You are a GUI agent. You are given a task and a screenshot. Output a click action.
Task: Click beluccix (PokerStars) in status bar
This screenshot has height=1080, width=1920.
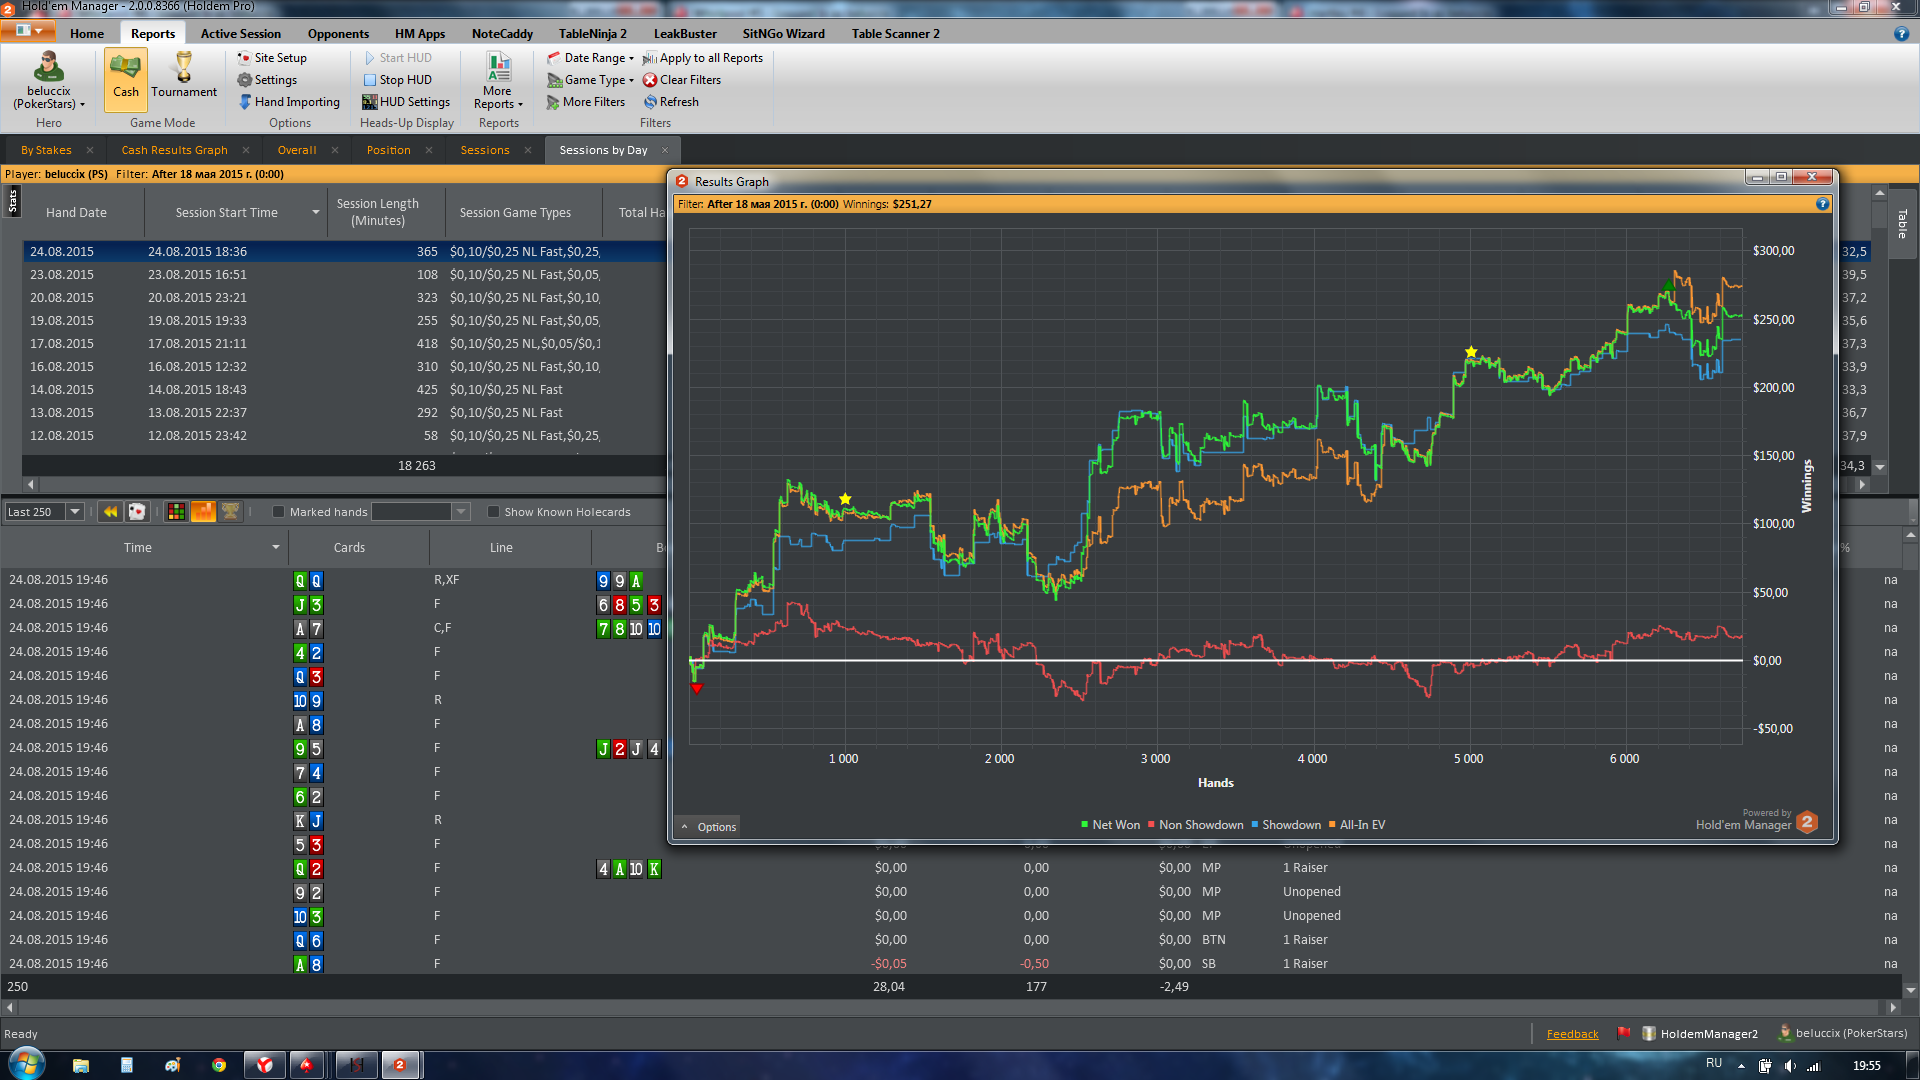[1843, 1033]
